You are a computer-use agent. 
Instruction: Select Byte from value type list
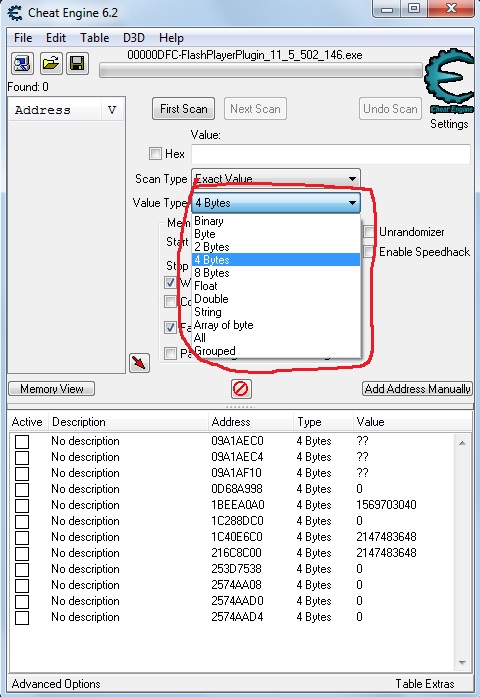pyautogui.click(x=276, y=234)
